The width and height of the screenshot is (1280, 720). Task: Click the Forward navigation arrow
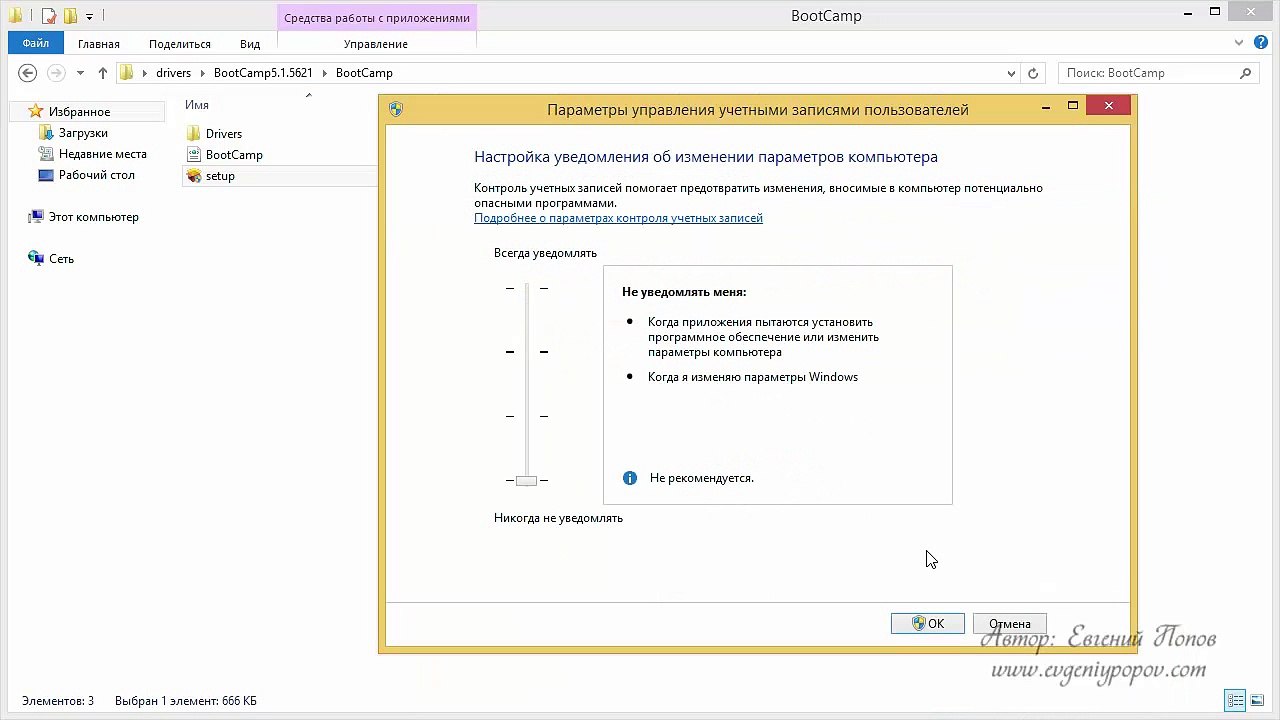pos(57,73)
